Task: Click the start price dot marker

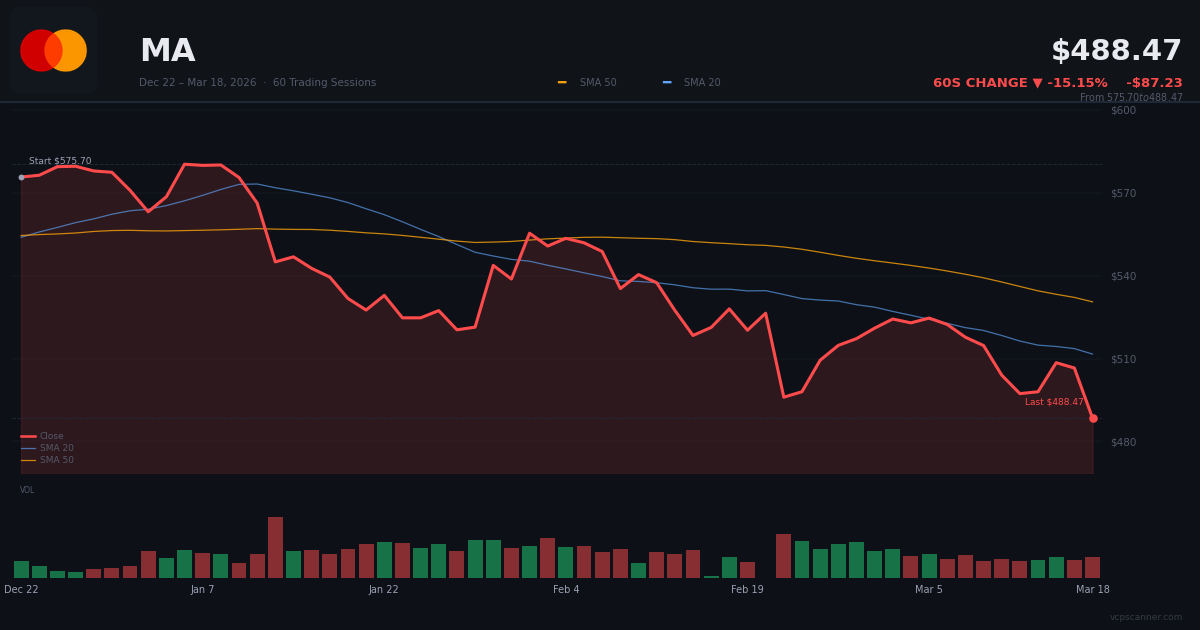Action: [21, 177]
